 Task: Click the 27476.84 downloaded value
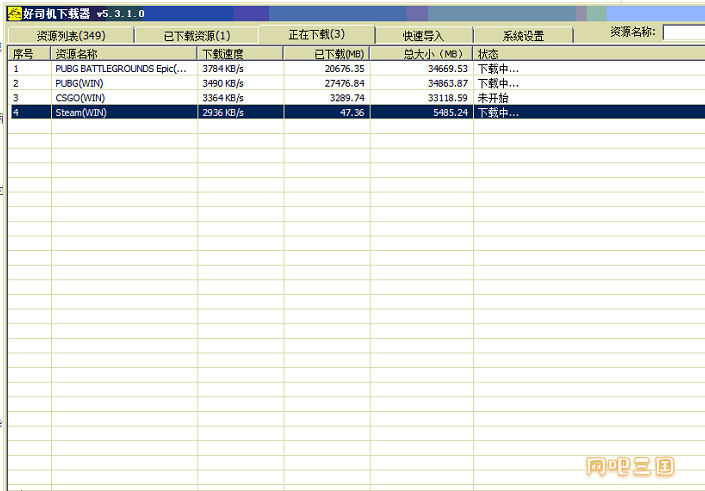pyautogui.click(x=344, y=83)
